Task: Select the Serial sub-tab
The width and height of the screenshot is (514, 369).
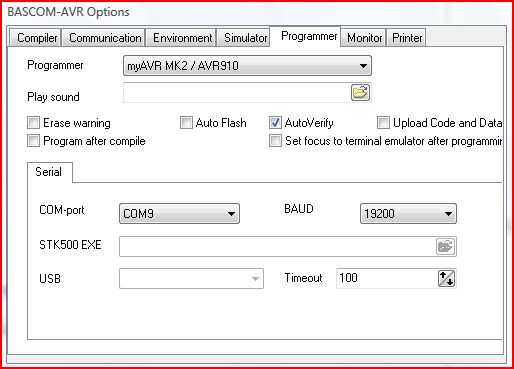Action: [49, 172]
